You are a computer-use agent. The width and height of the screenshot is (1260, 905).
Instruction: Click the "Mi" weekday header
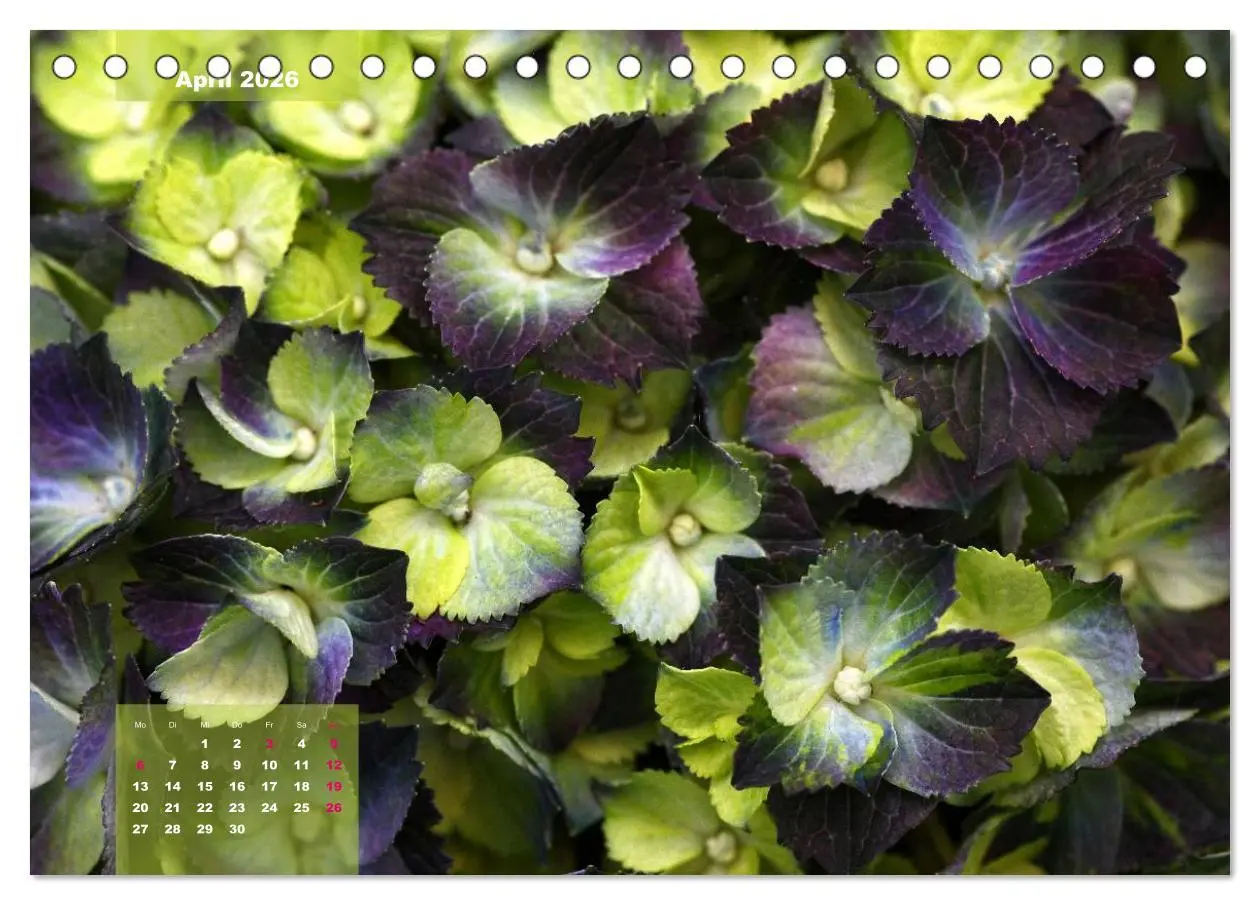coord(205,725)
